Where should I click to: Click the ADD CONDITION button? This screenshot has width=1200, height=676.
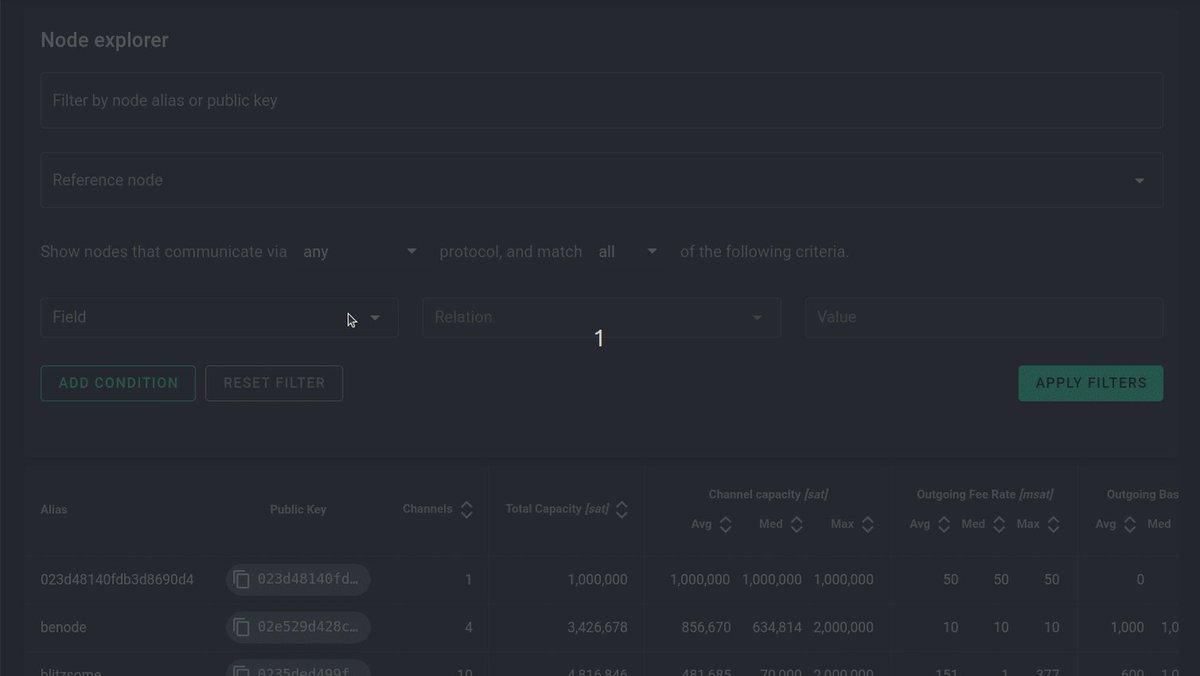click(117, 383)
